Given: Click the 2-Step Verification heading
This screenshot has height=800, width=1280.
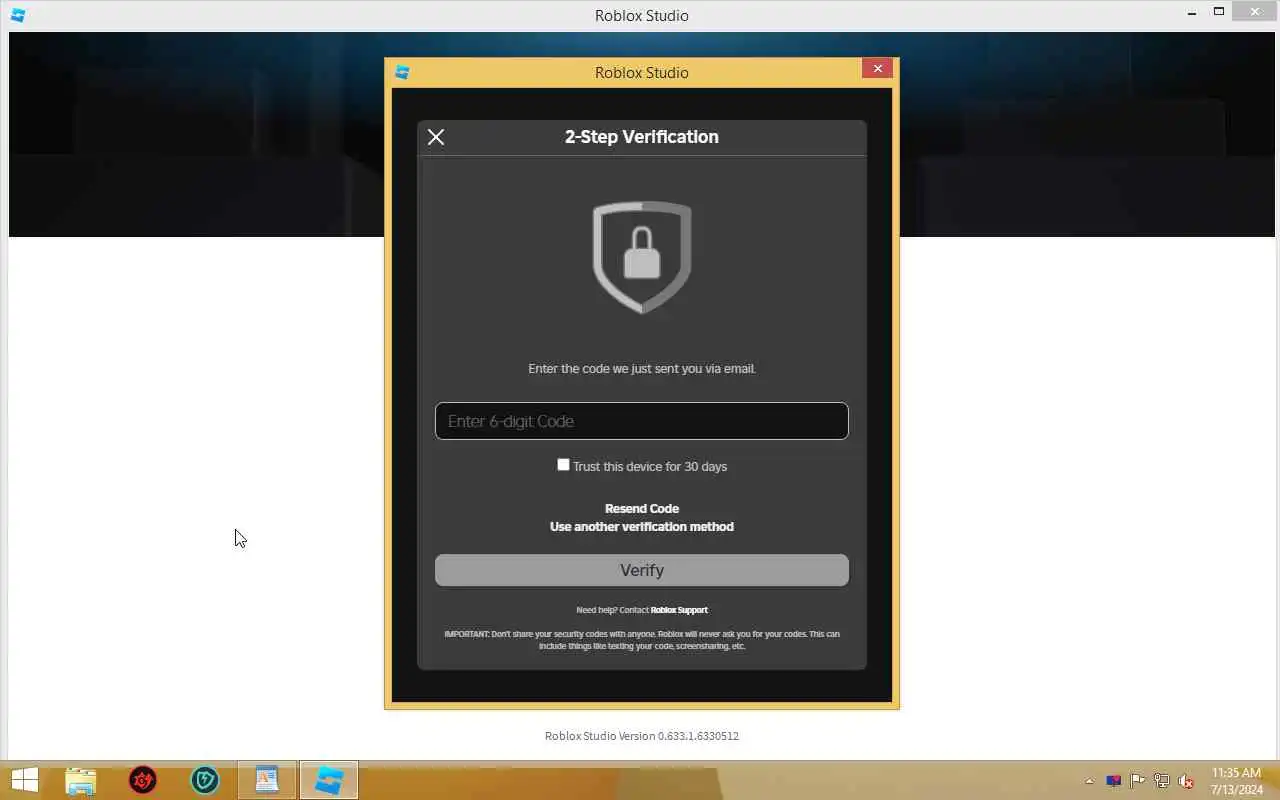Looking at the screenshot, I should 642,137.
